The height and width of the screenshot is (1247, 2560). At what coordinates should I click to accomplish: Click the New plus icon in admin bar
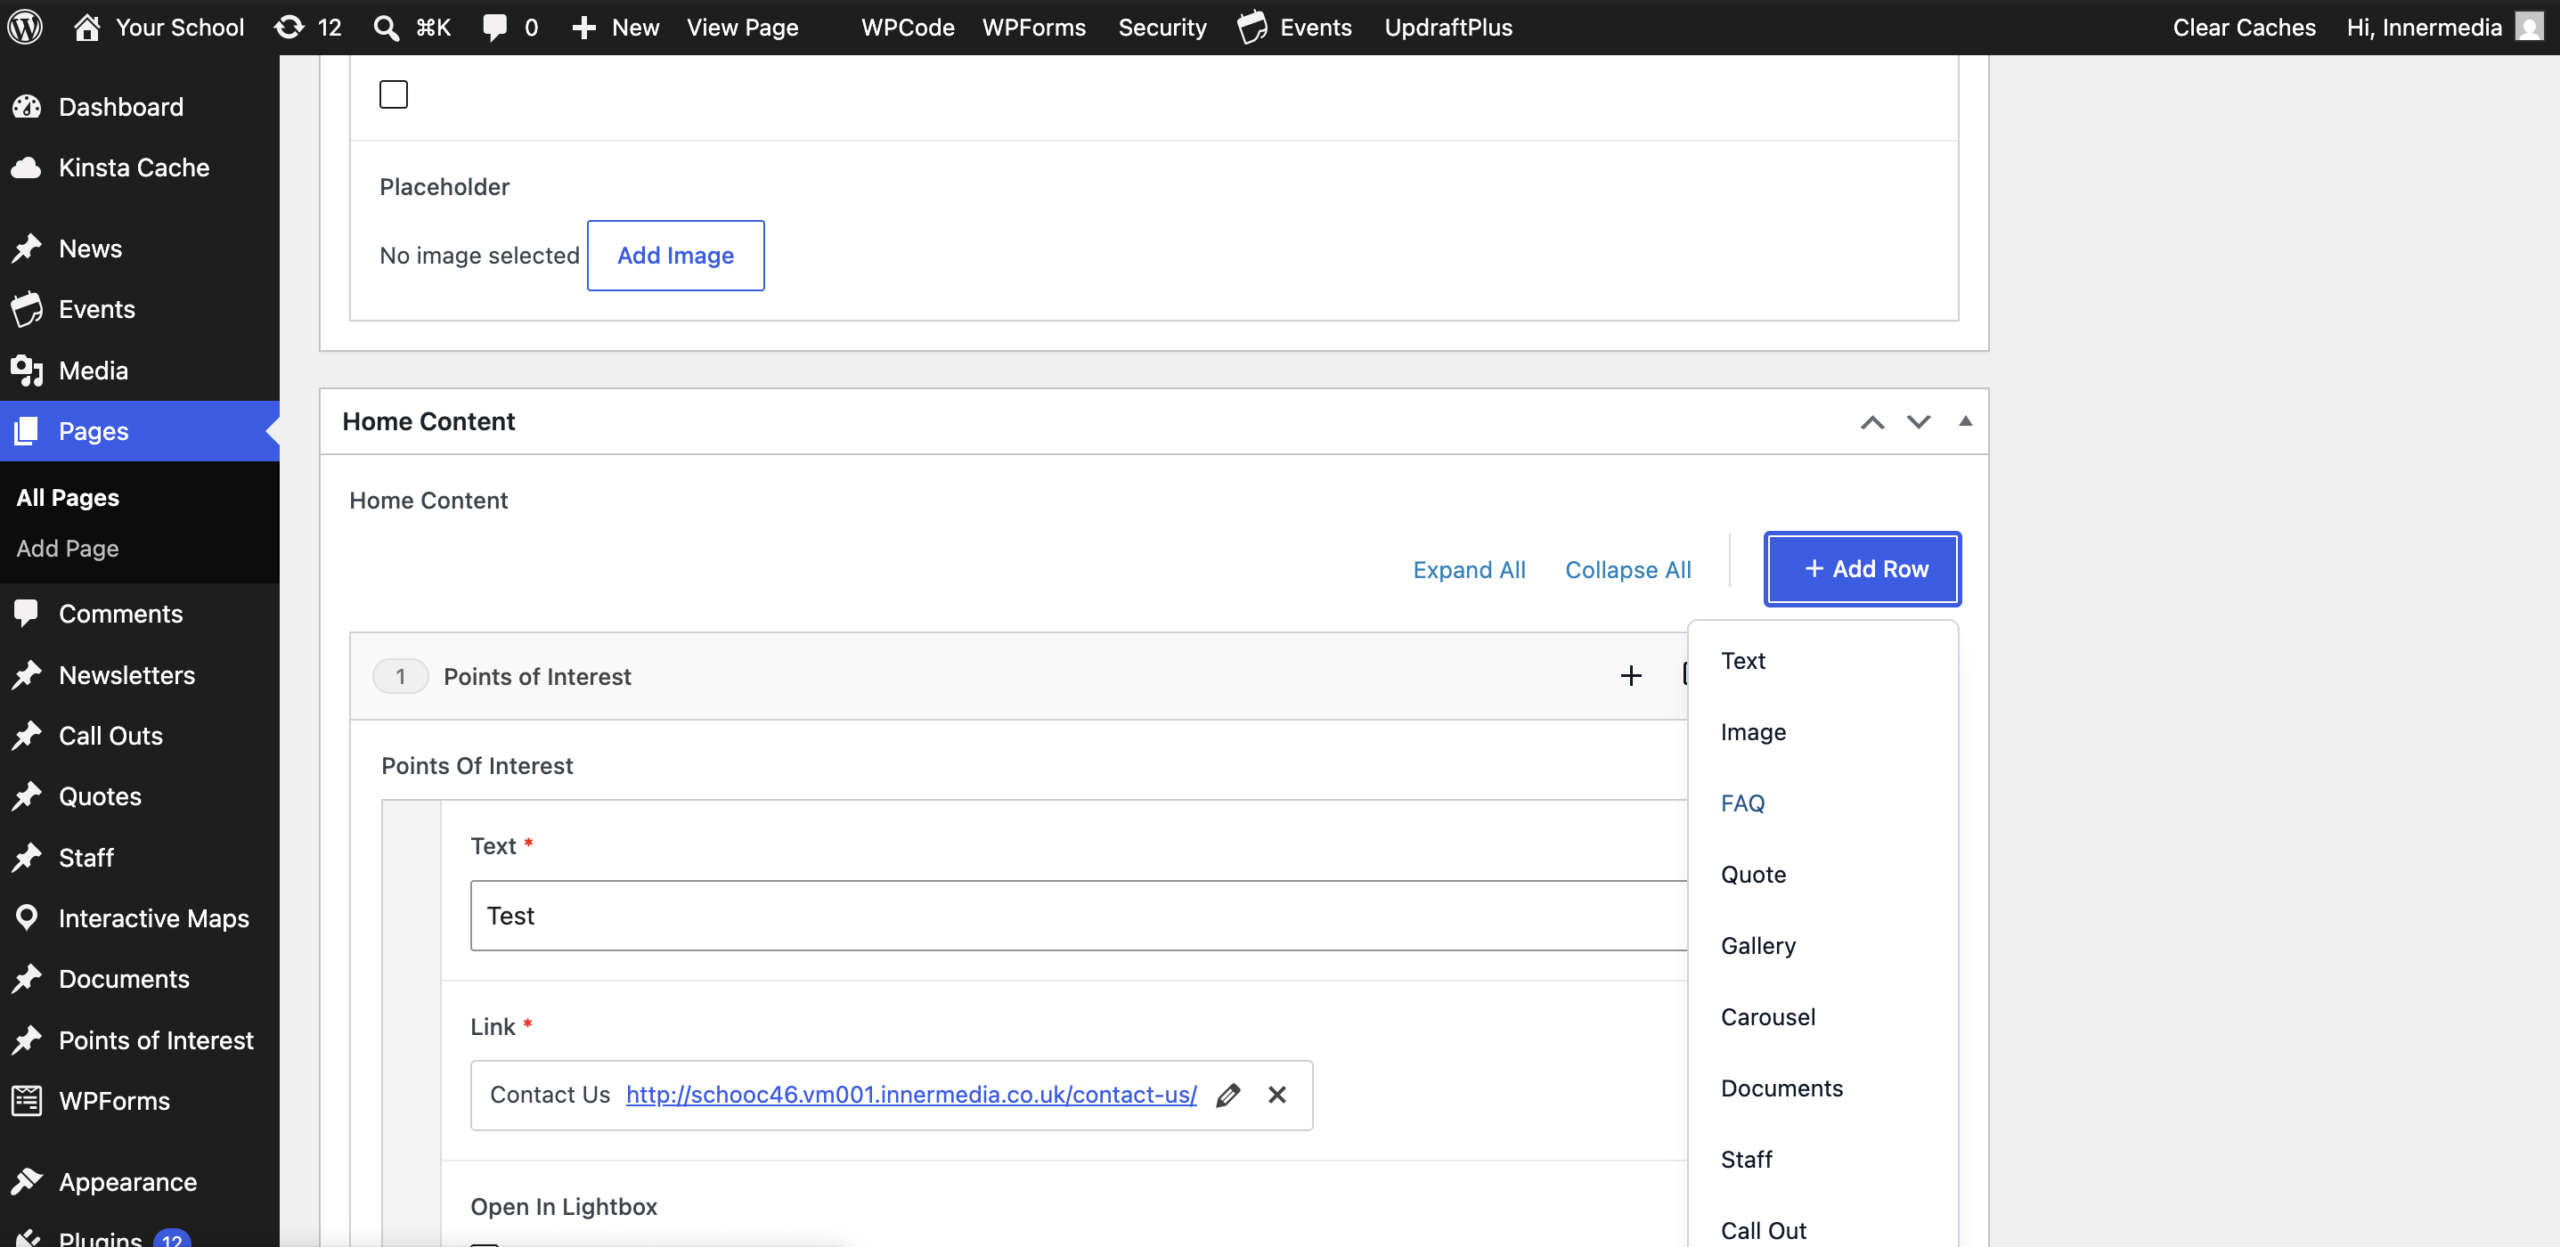(584, 27)
